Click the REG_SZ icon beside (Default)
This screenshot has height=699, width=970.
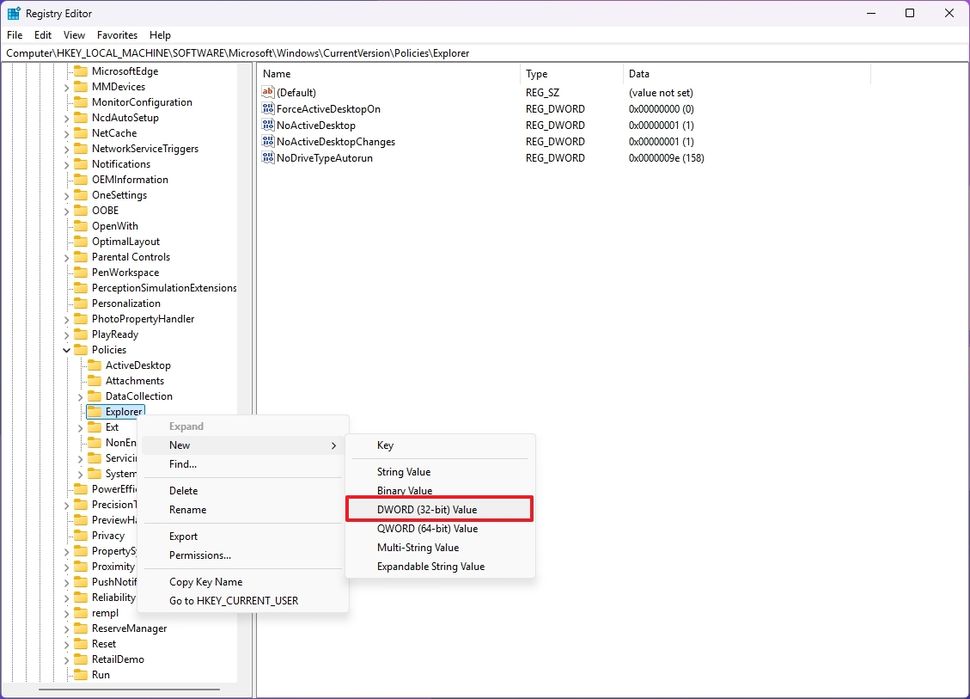point(266,92)
